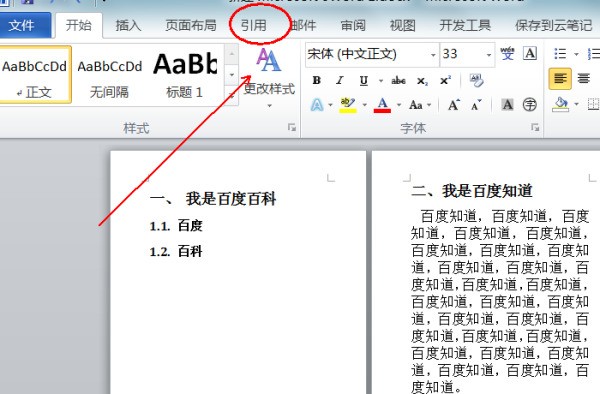Viewport: 600px width, 394px height.
Task: Toggle character border icon
Action: coord(530,54)
